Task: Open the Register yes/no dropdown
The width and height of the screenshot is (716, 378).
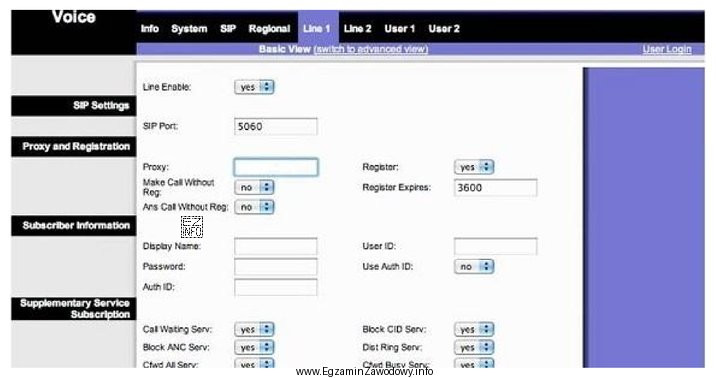Action: (474, 167)
